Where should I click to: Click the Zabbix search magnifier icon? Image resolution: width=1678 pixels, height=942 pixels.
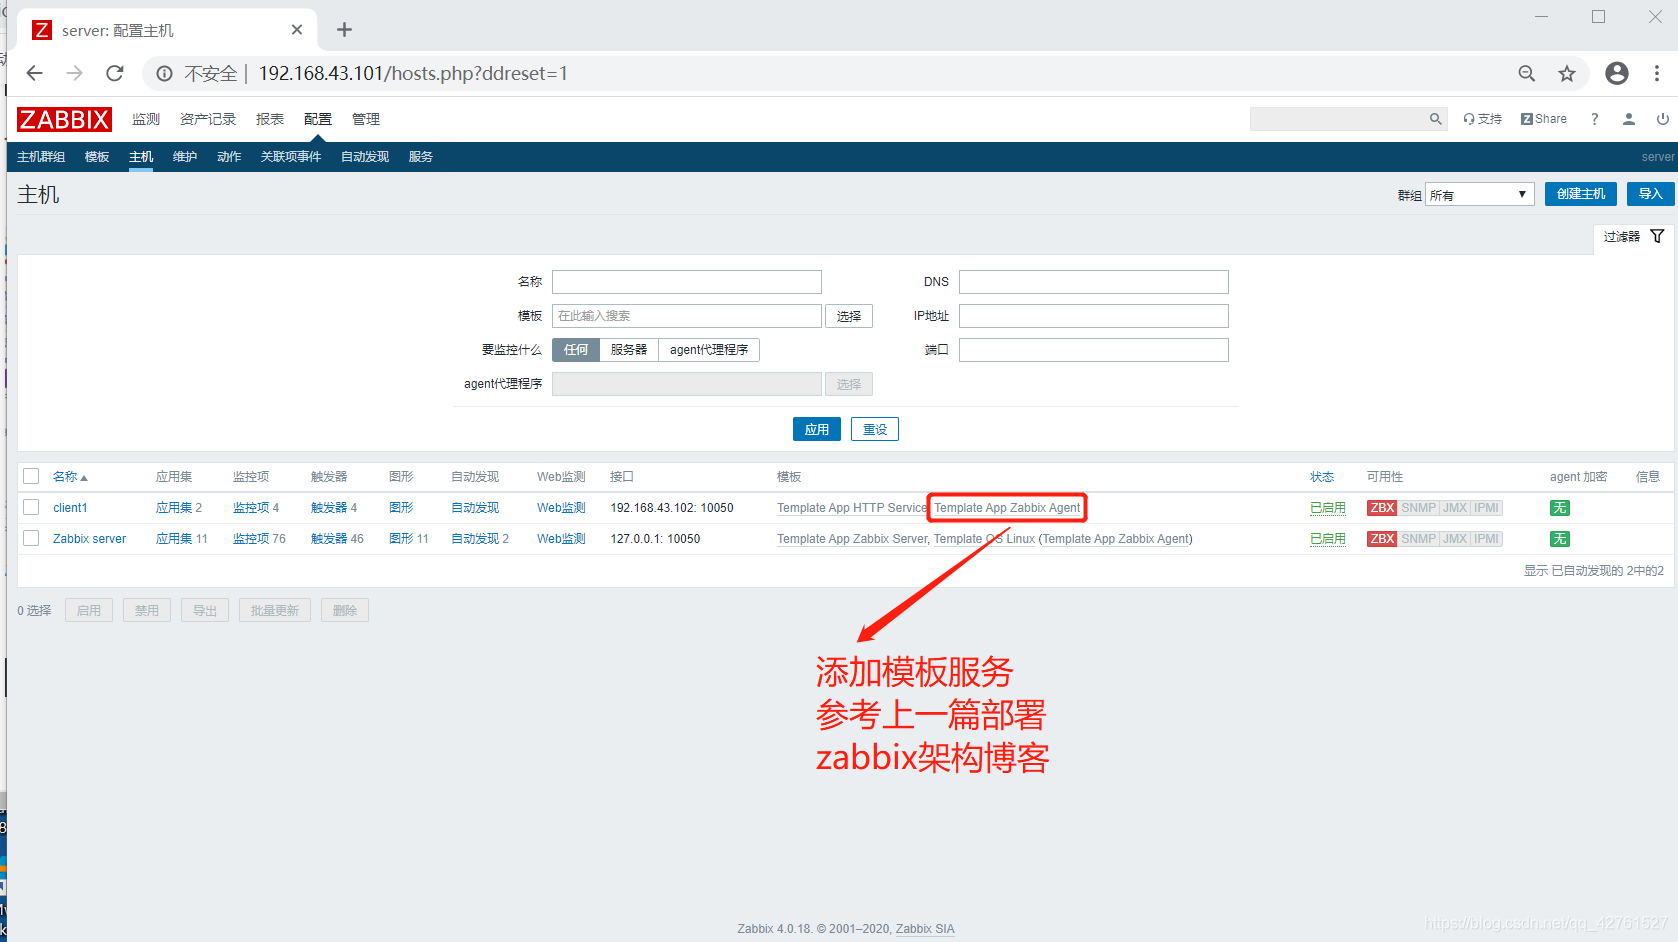point(1436,119)
